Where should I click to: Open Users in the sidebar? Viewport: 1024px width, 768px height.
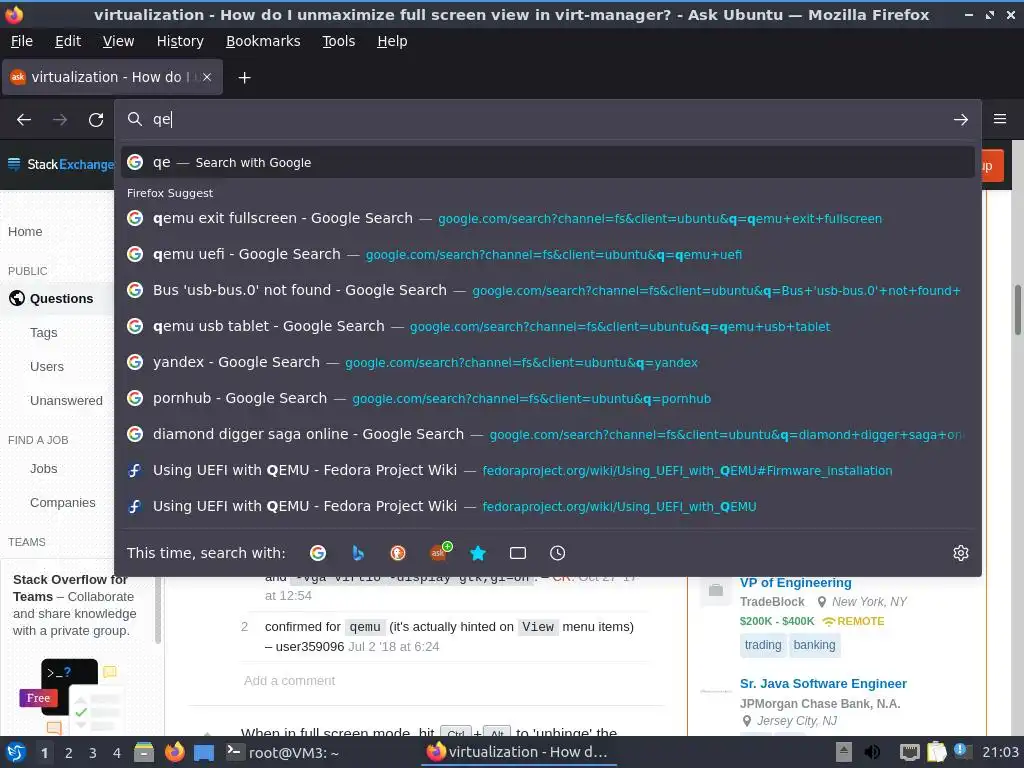tap(46, 367)
